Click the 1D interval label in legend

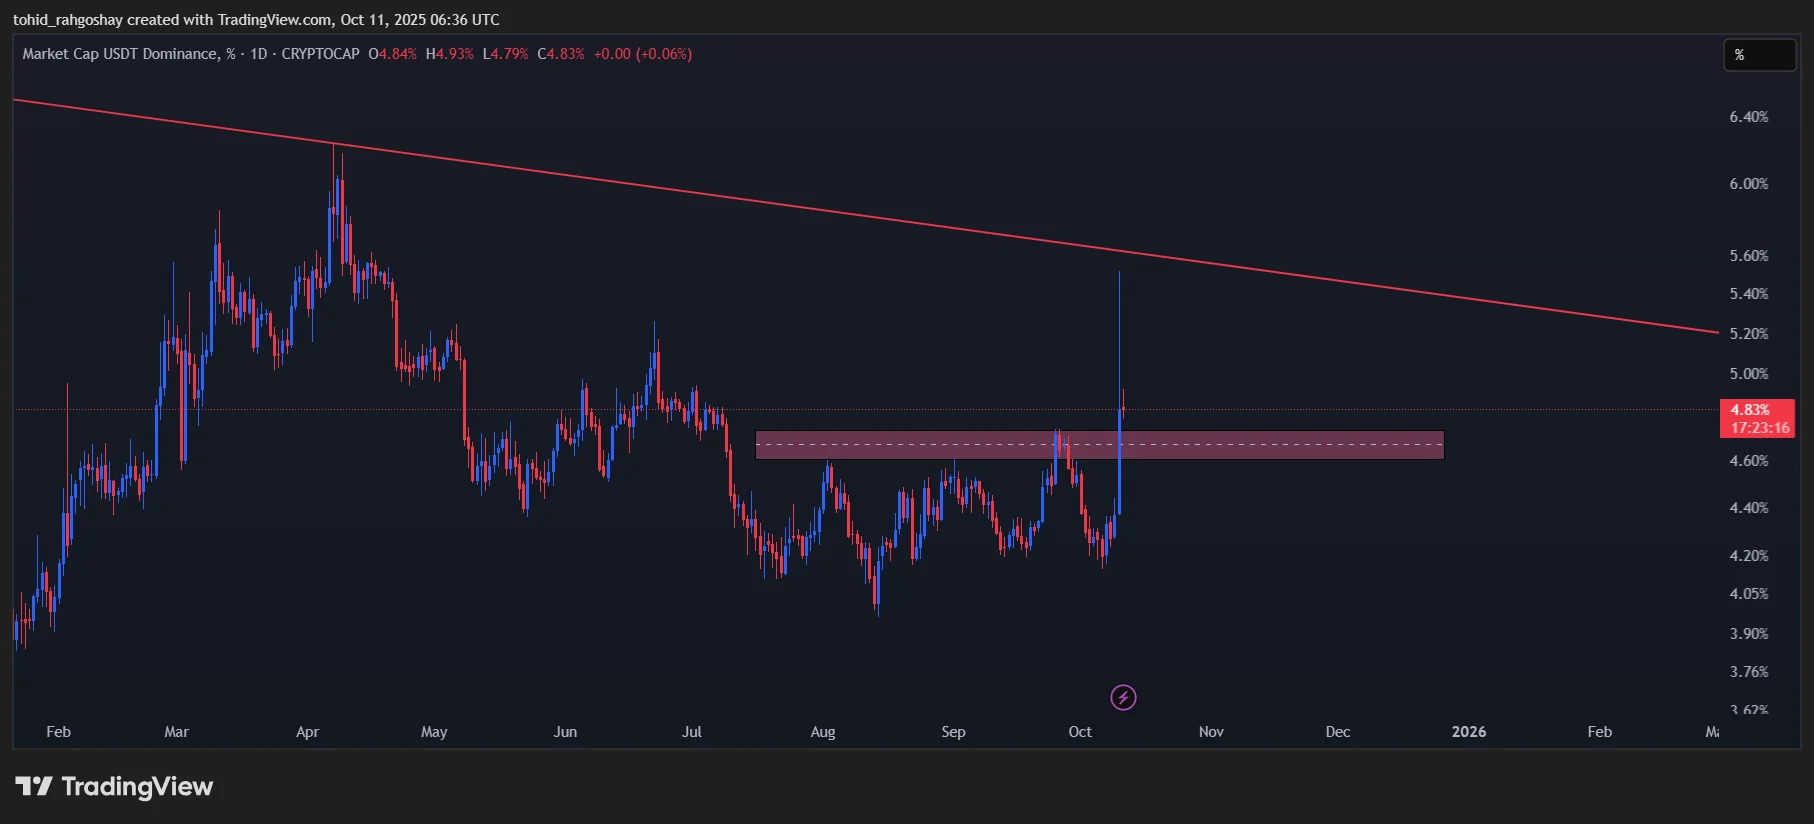tap(258, 54)
